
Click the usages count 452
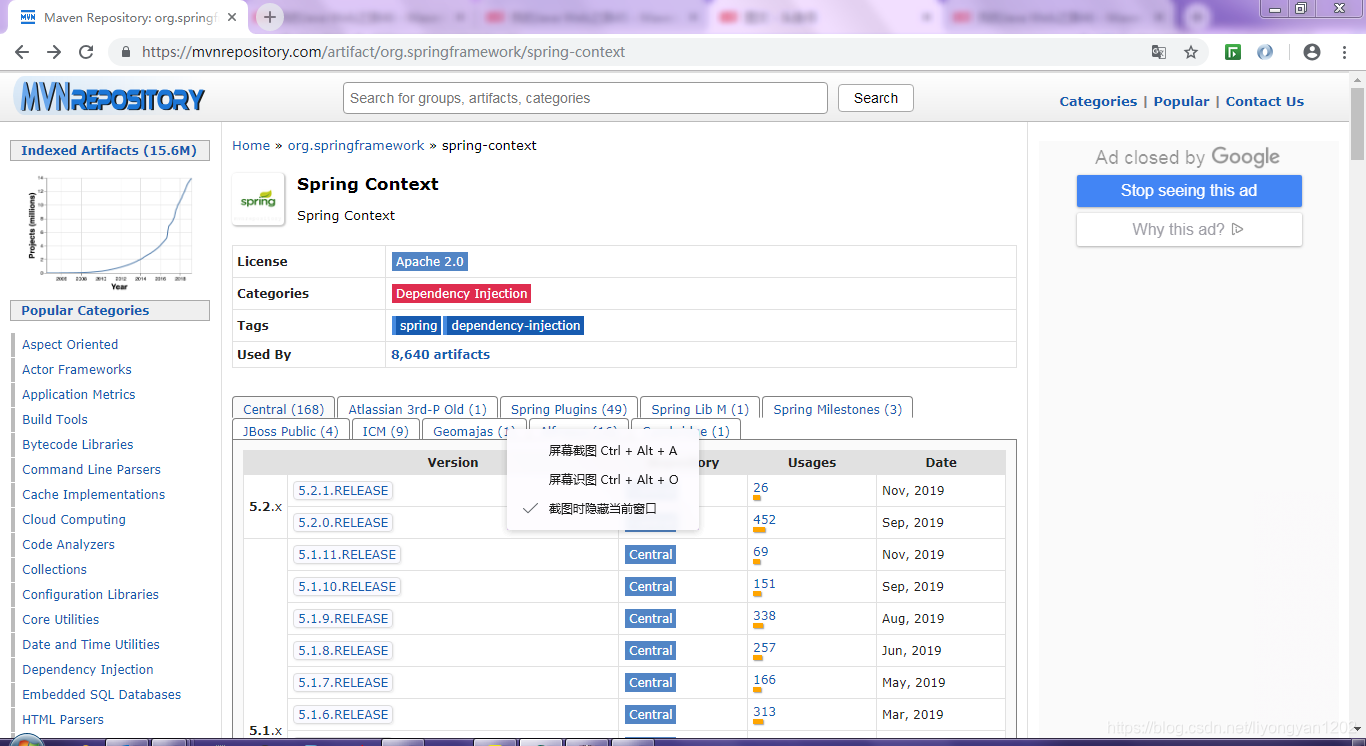point(764,520)
